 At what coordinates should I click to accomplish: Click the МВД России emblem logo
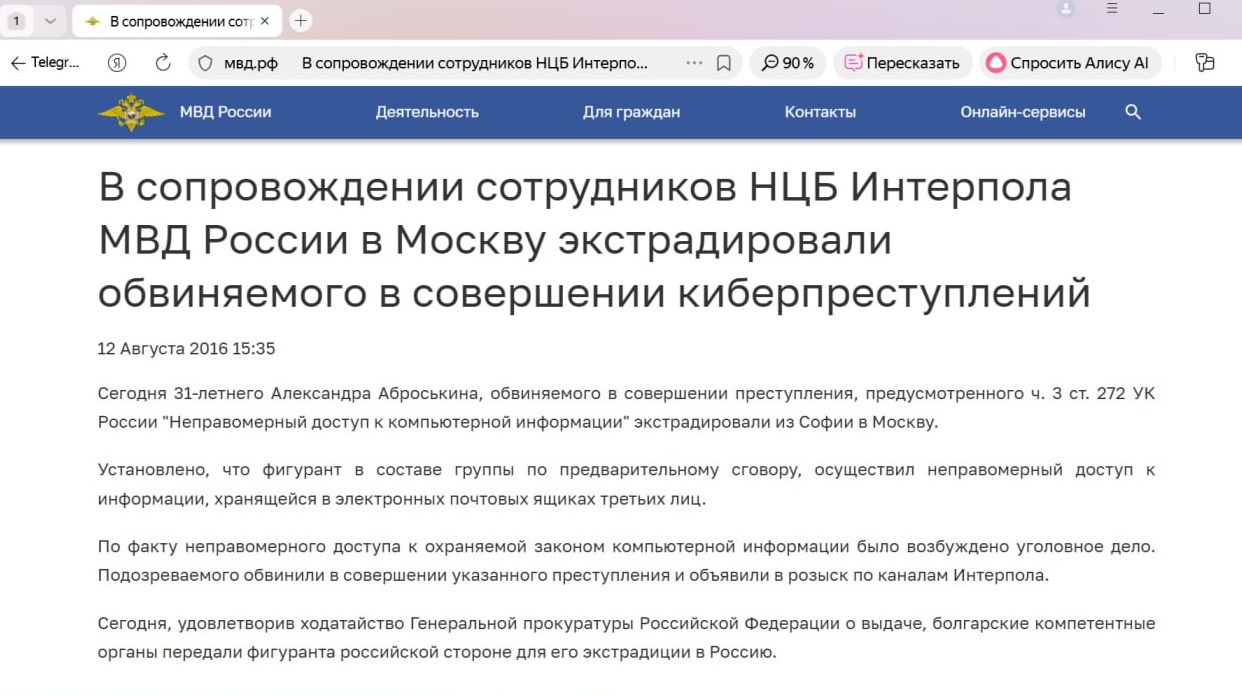point(131,112)
